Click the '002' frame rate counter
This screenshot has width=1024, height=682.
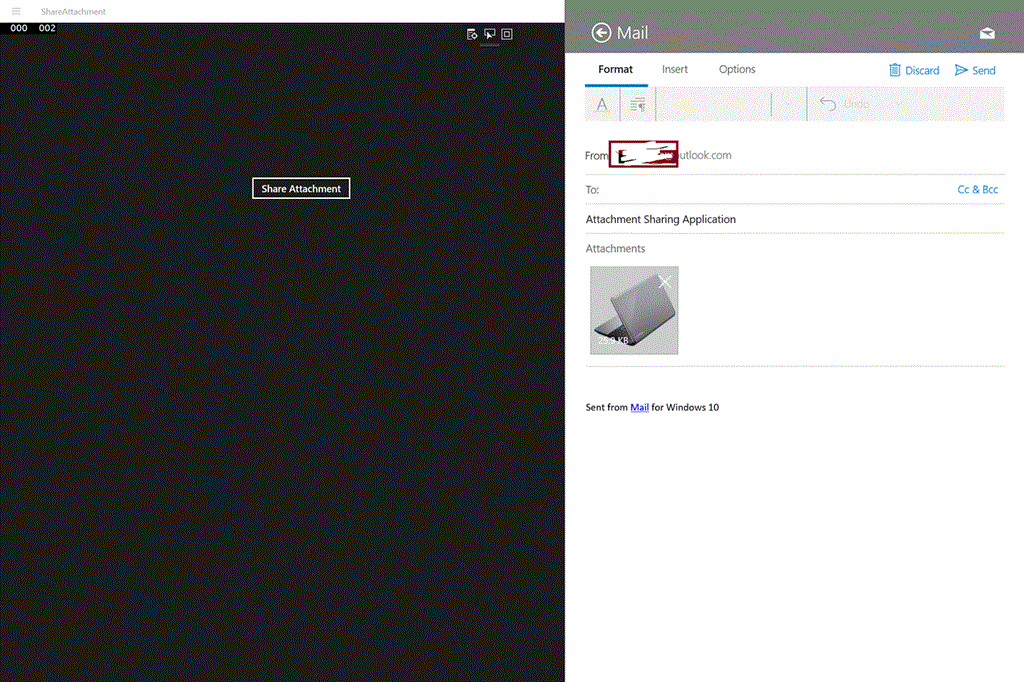47,28
